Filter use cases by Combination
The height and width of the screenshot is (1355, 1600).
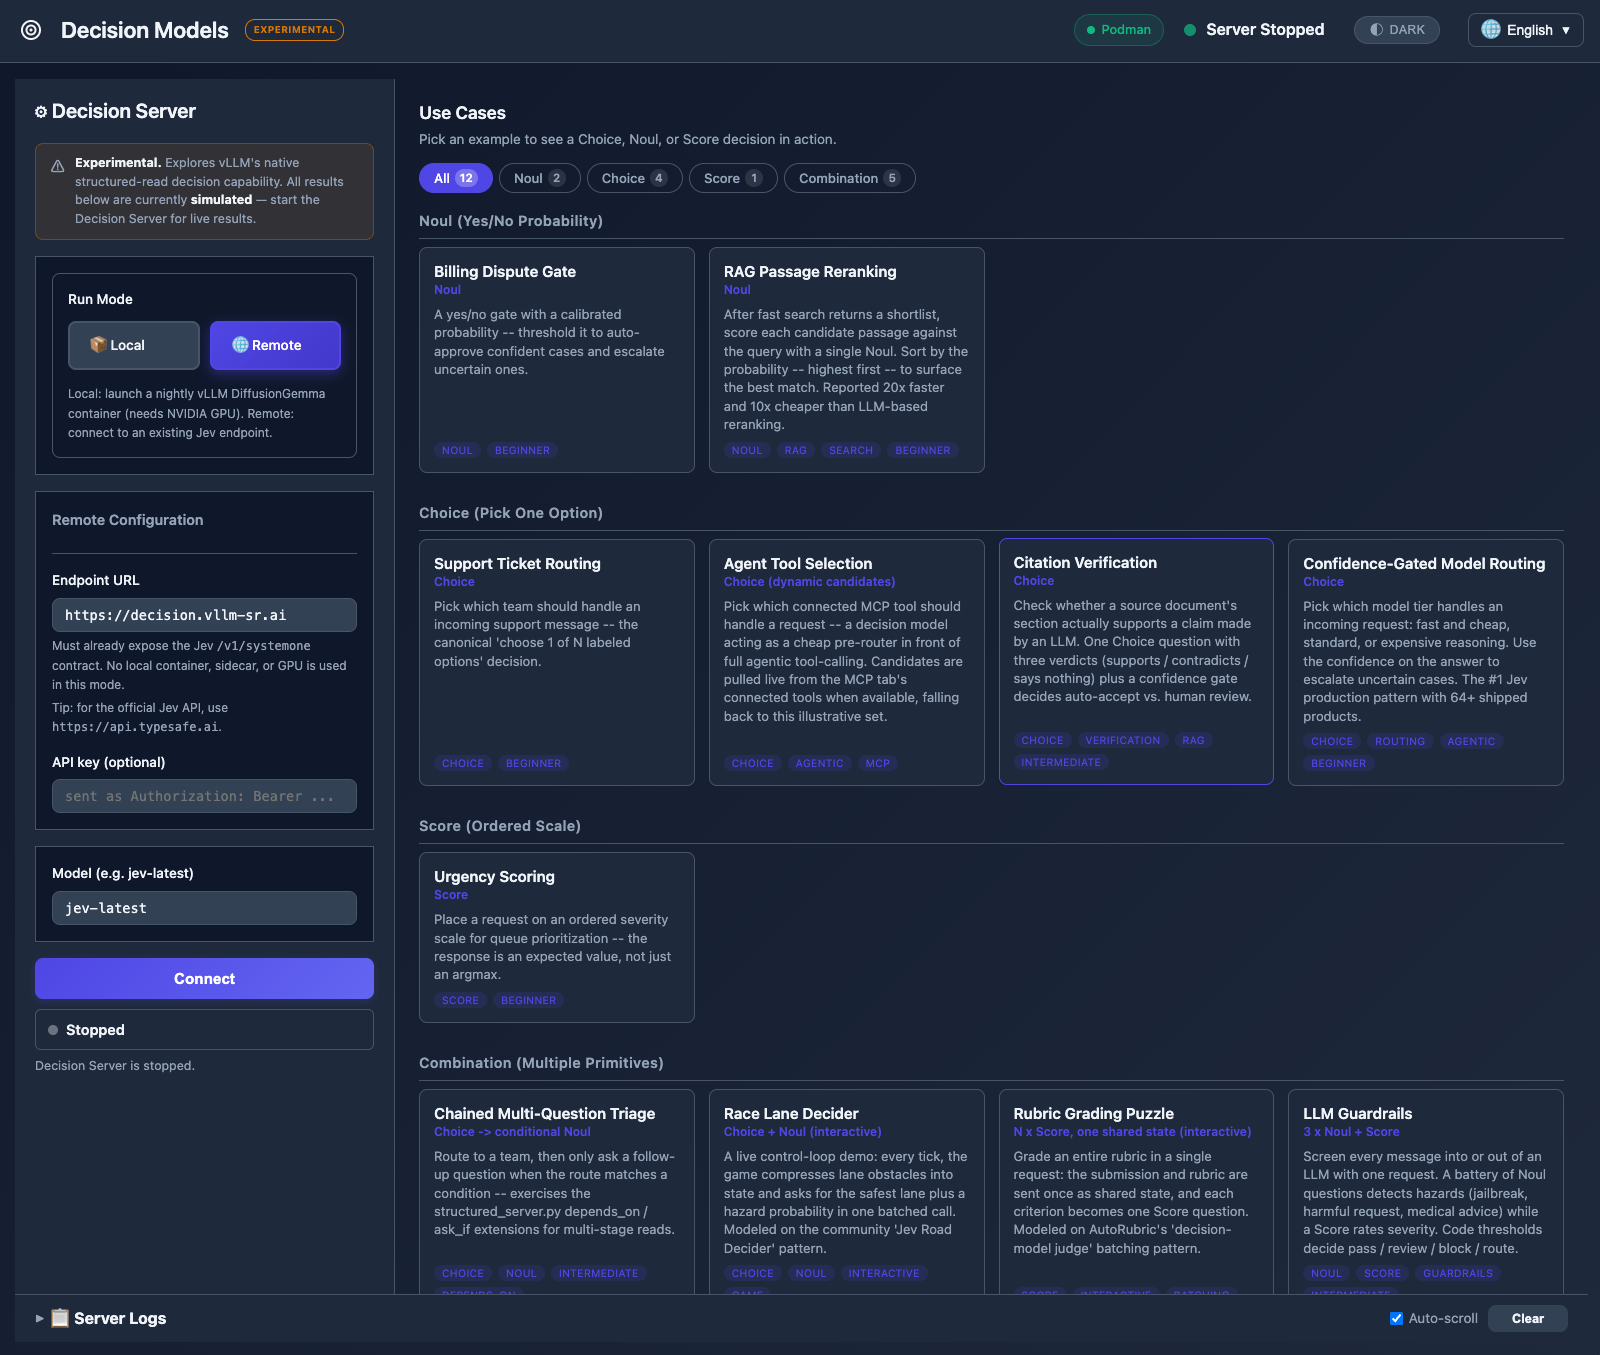[850, 178]
